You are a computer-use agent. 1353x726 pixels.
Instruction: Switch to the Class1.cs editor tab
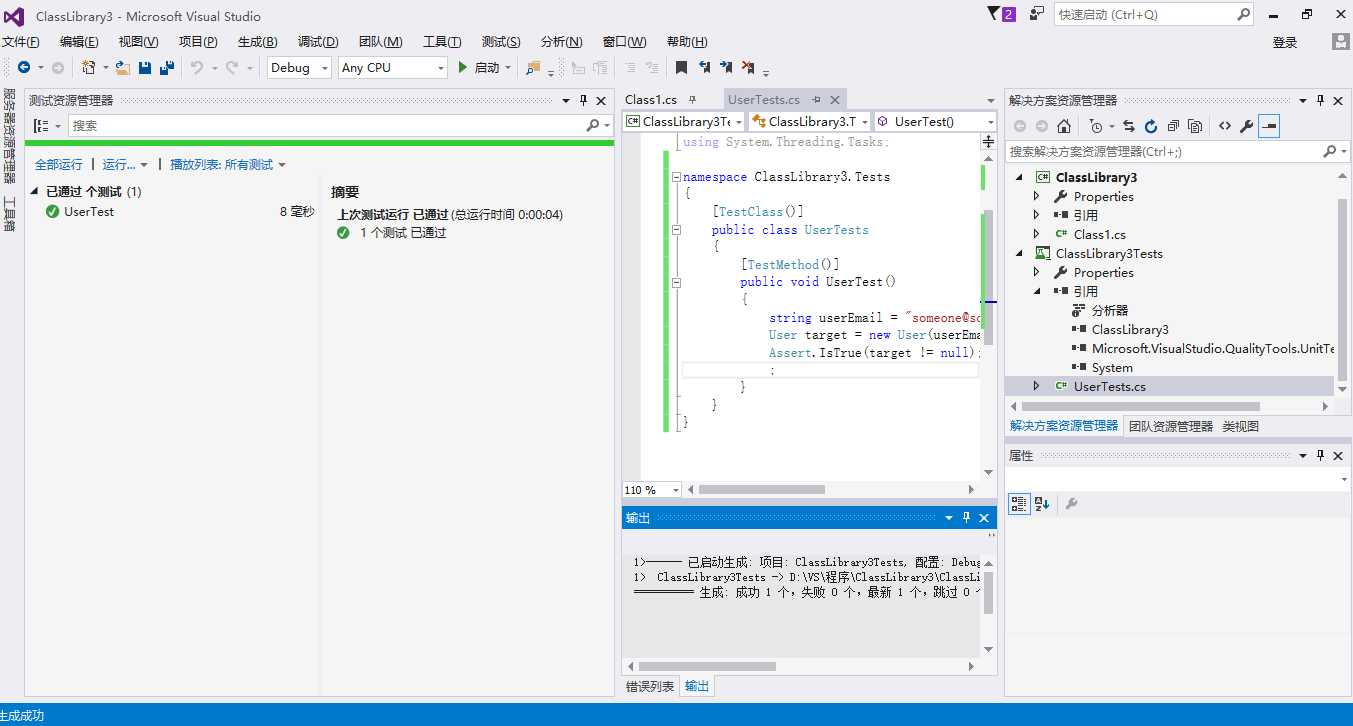coord(651,99)
